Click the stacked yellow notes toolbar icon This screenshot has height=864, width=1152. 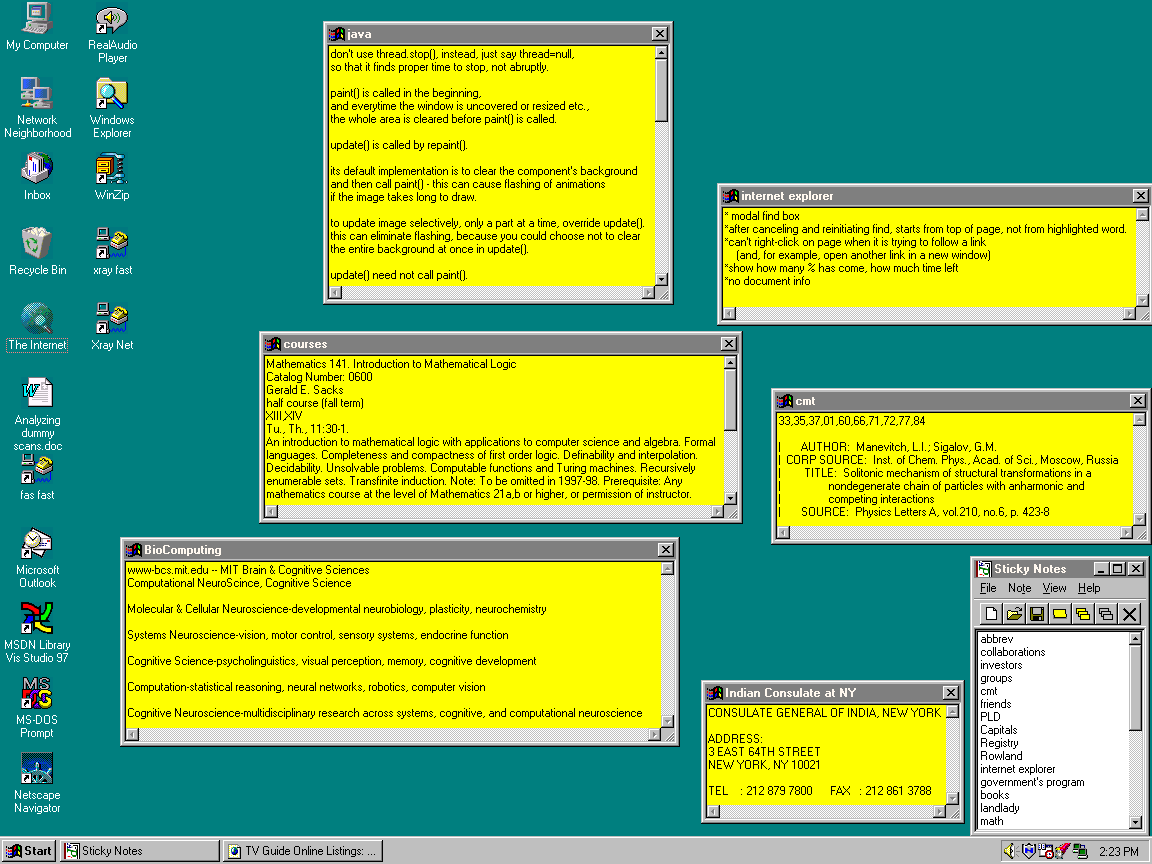click(1082, 613)
